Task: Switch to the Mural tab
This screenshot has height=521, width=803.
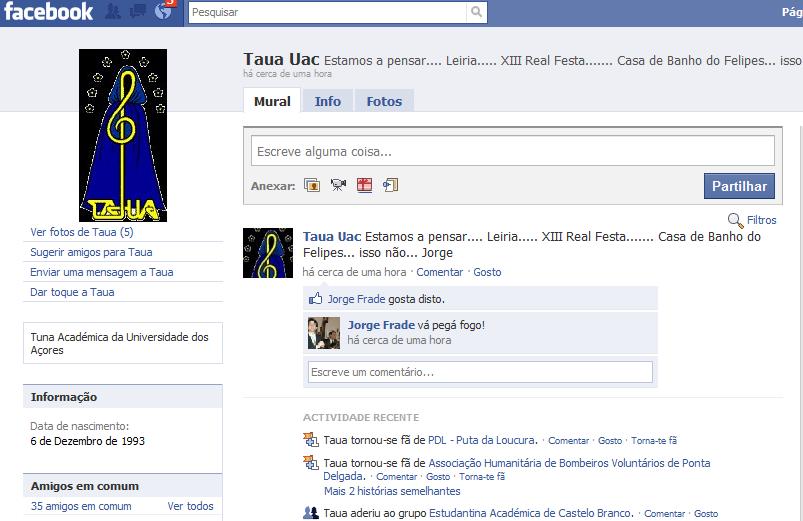Action: (272, 101)
